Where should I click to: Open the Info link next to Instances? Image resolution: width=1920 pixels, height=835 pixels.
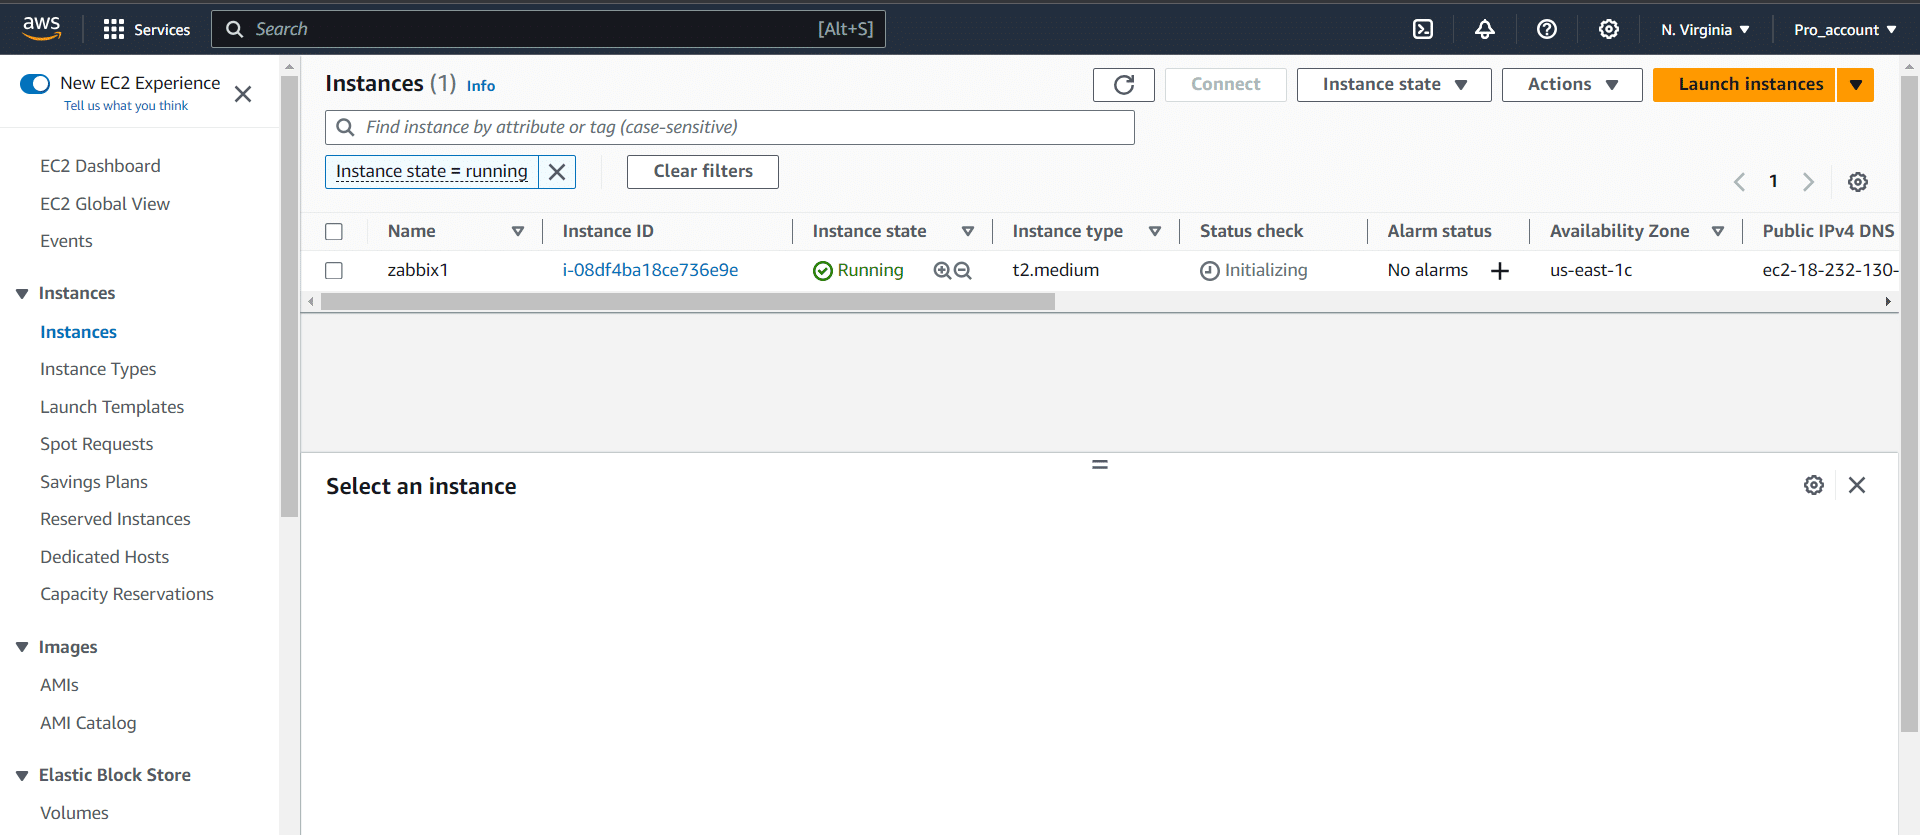point(481,86)
